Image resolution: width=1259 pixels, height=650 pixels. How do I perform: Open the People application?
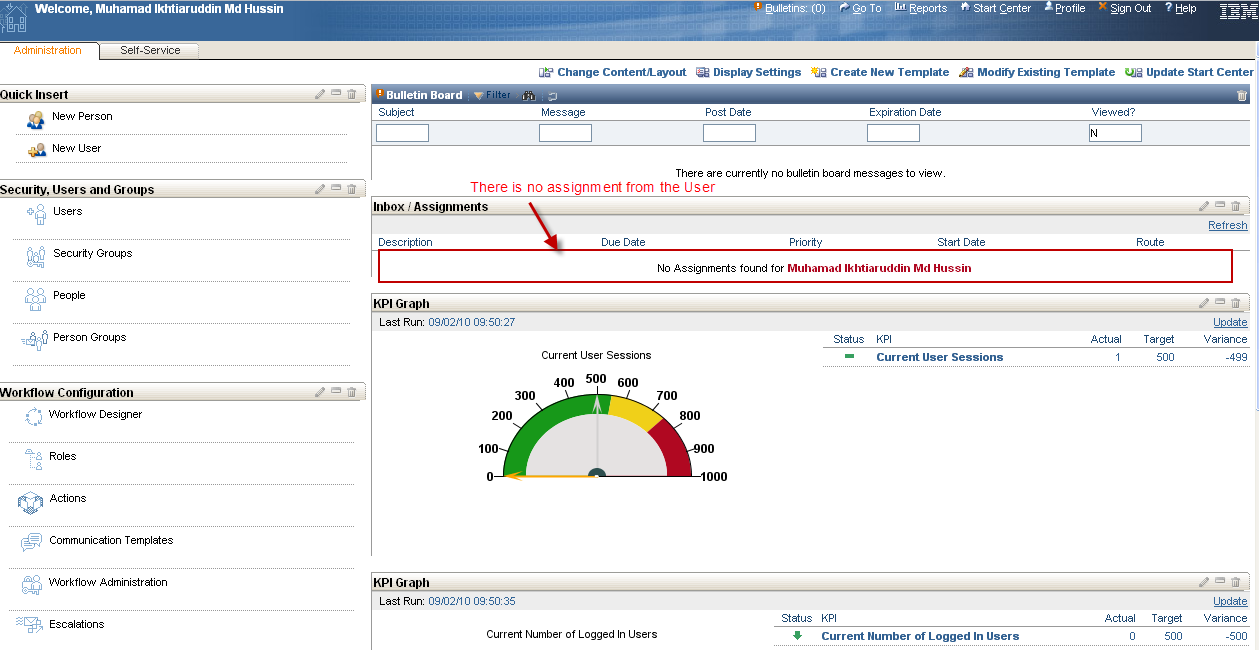69,295
